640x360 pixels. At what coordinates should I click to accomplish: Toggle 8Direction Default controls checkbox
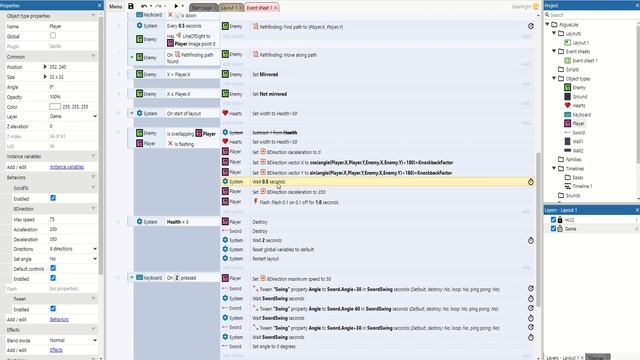click(x=53, y=268)
